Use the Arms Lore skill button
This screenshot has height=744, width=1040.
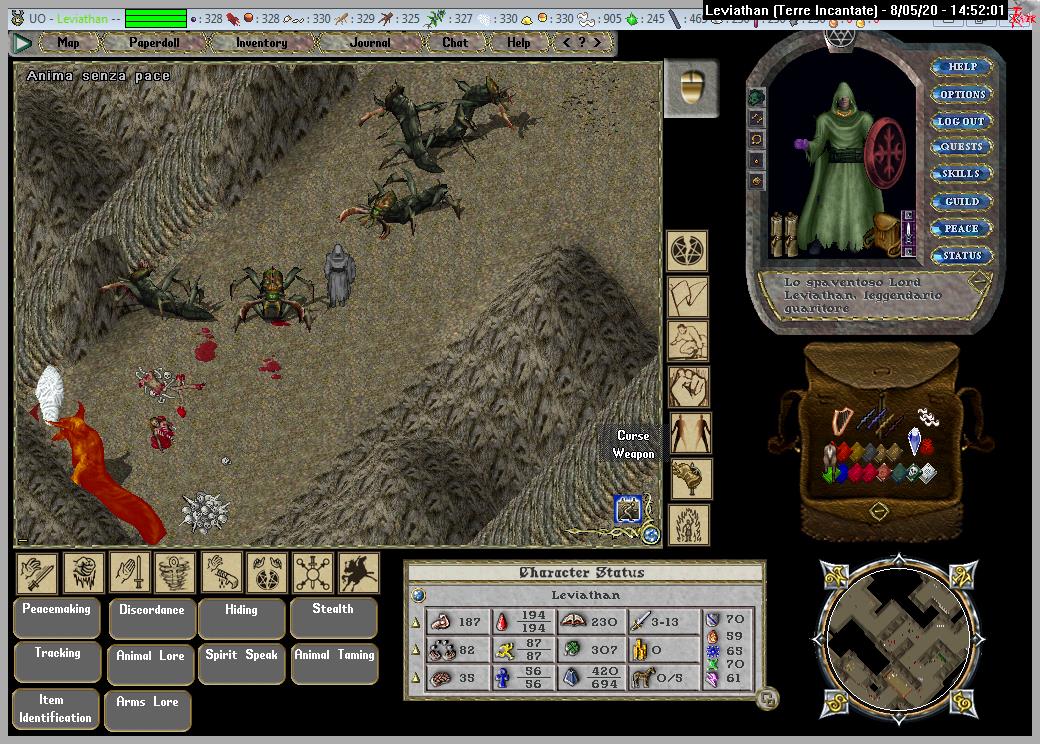pos(147,710)
